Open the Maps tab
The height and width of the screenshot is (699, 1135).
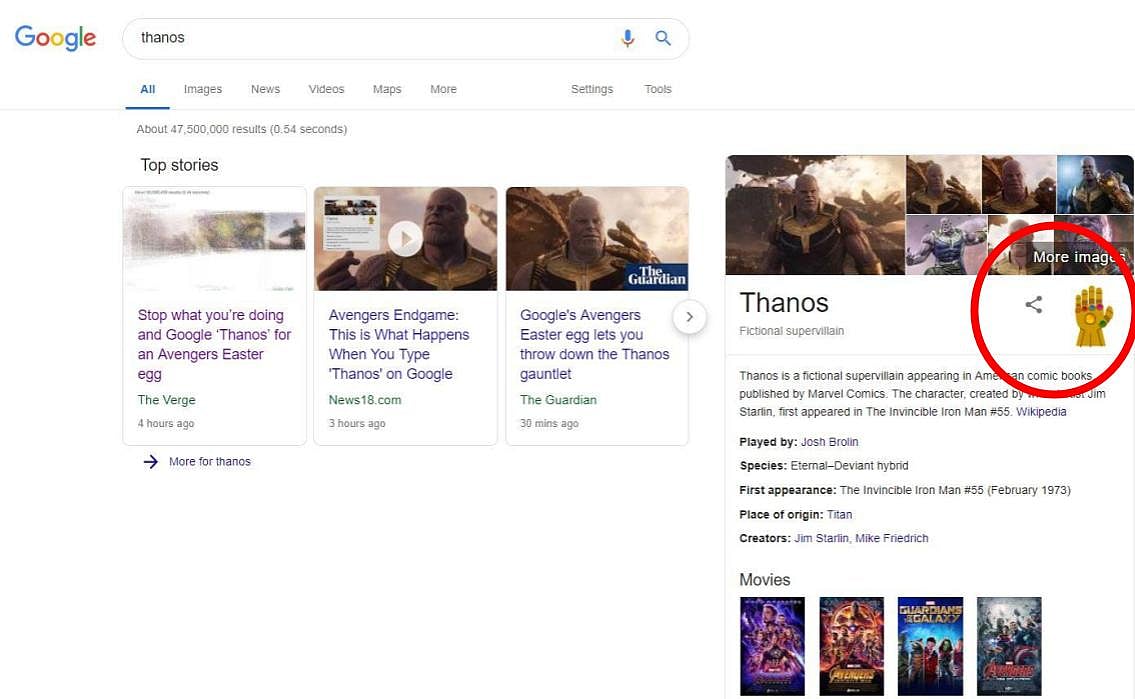click(x=387, y=89)
